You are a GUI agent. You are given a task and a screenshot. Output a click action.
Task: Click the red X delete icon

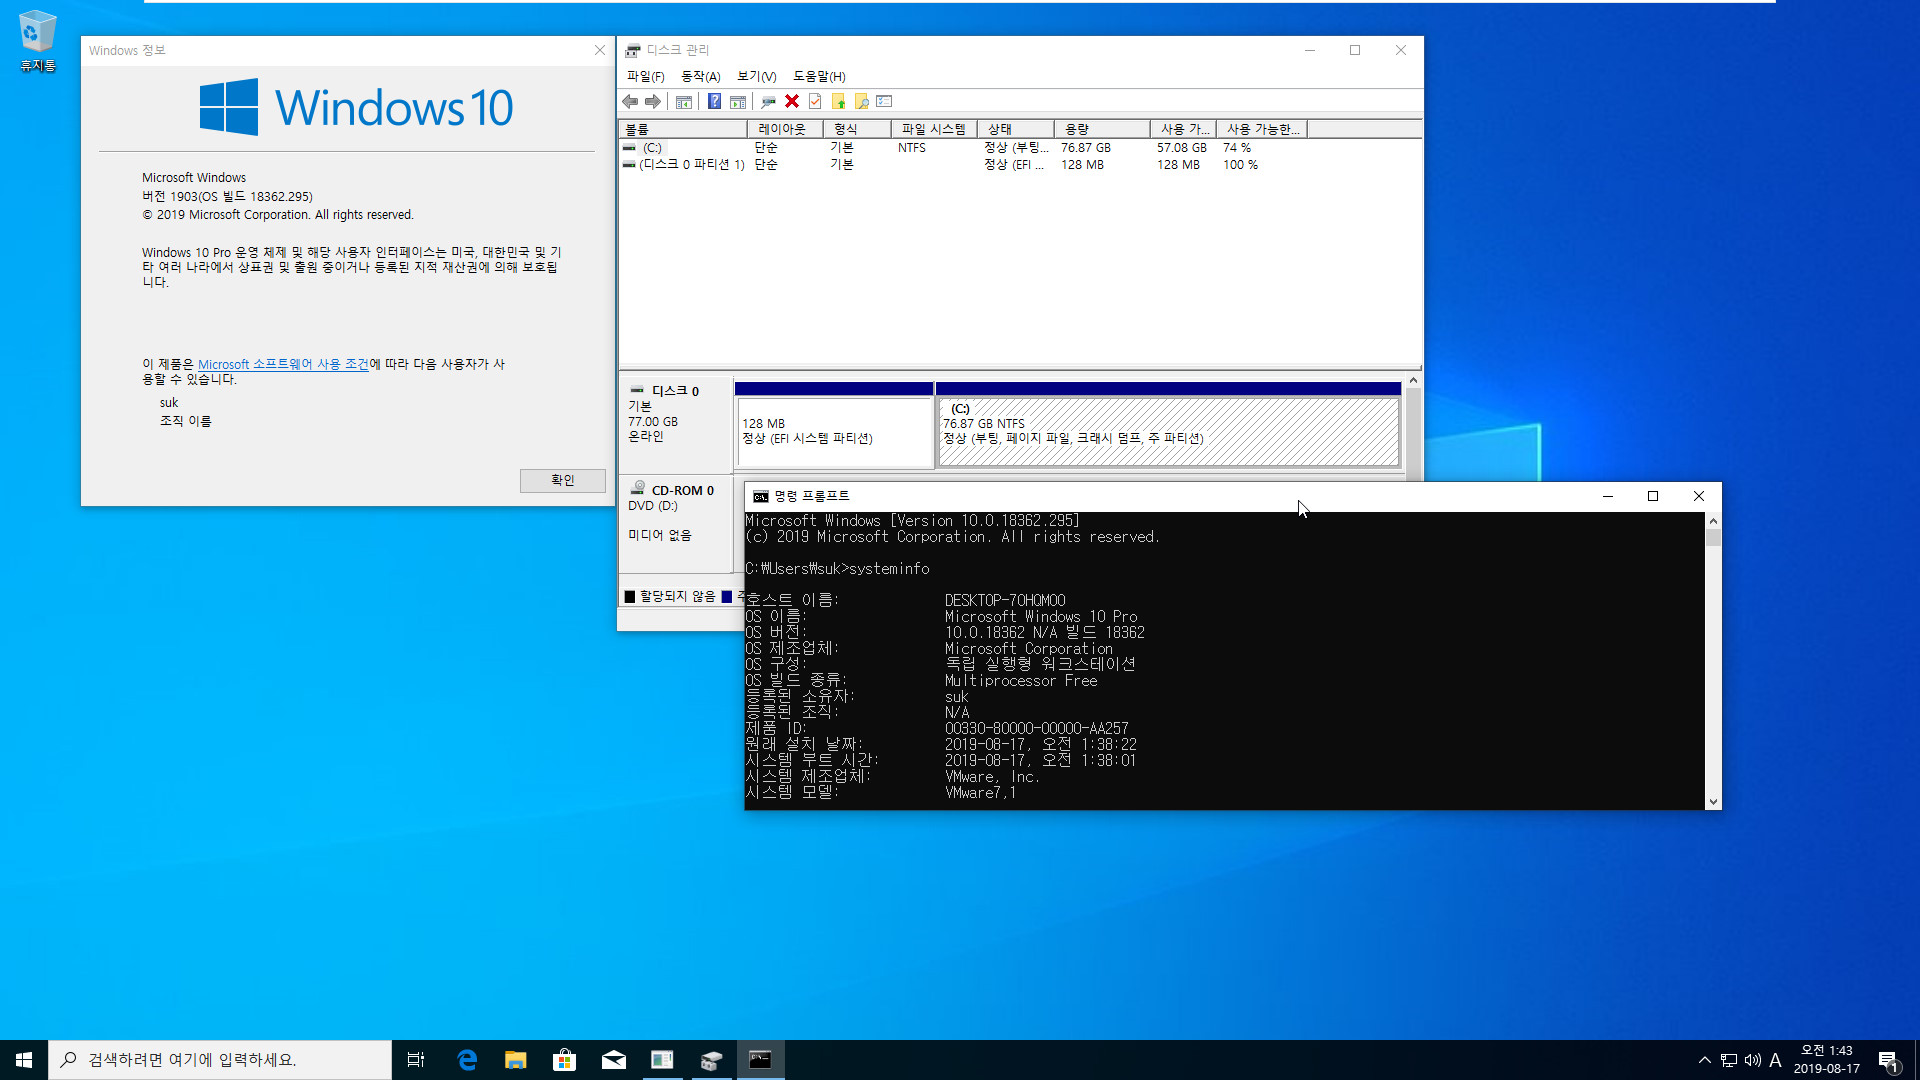792,102
